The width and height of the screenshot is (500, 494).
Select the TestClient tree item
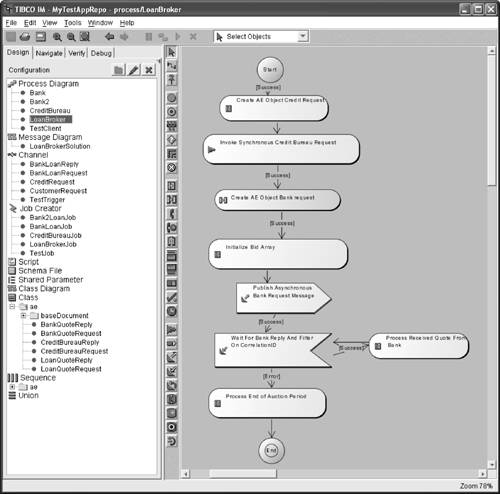click(x=45, y=129)
